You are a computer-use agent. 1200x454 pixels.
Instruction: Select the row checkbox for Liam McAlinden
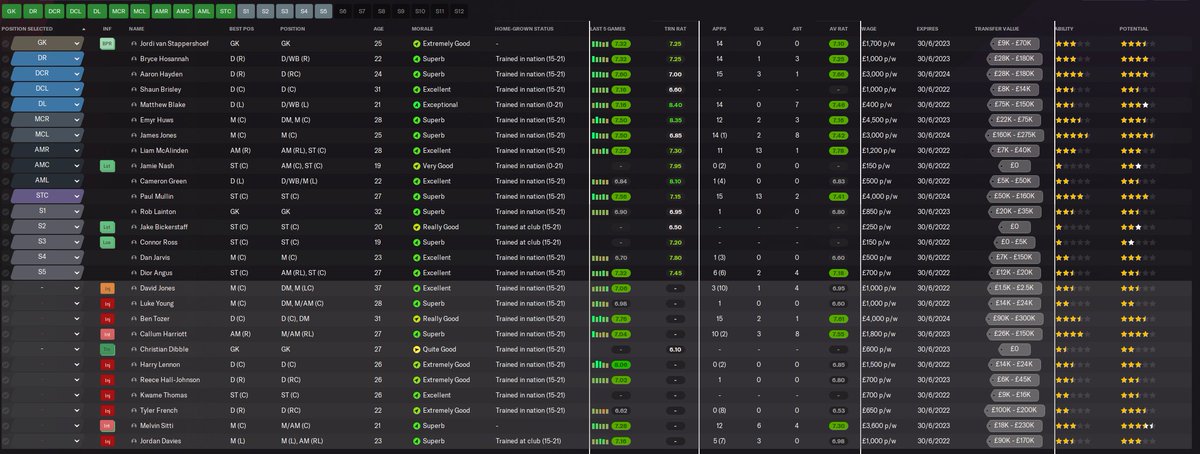[x=5, y=150]
